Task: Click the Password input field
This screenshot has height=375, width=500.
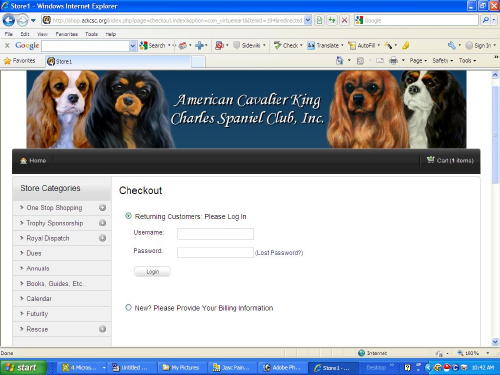Action: [215, 252]
